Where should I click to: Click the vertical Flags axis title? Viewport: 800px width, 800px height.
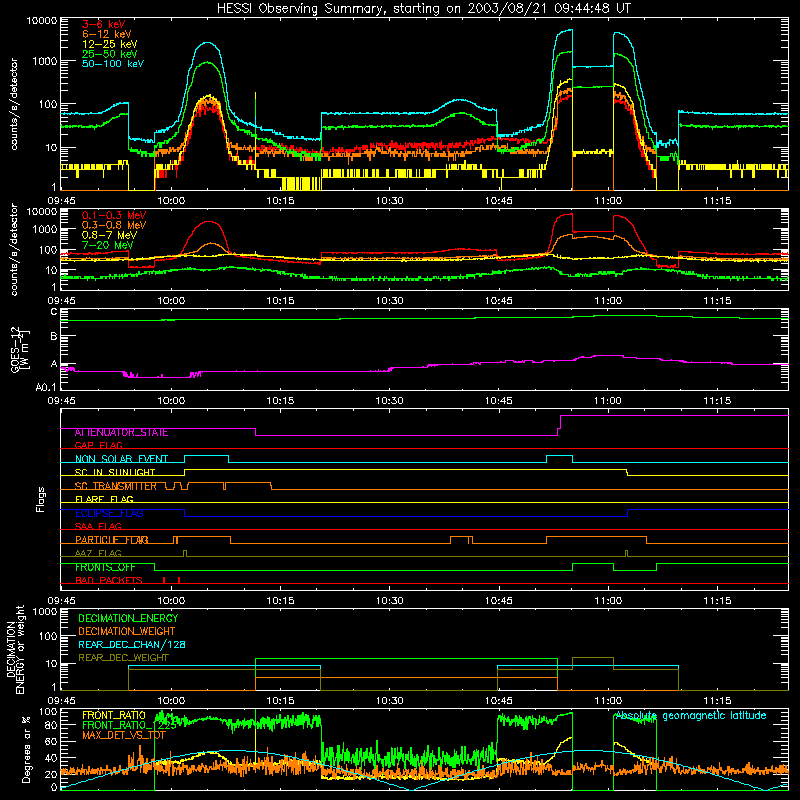(41, 499)
